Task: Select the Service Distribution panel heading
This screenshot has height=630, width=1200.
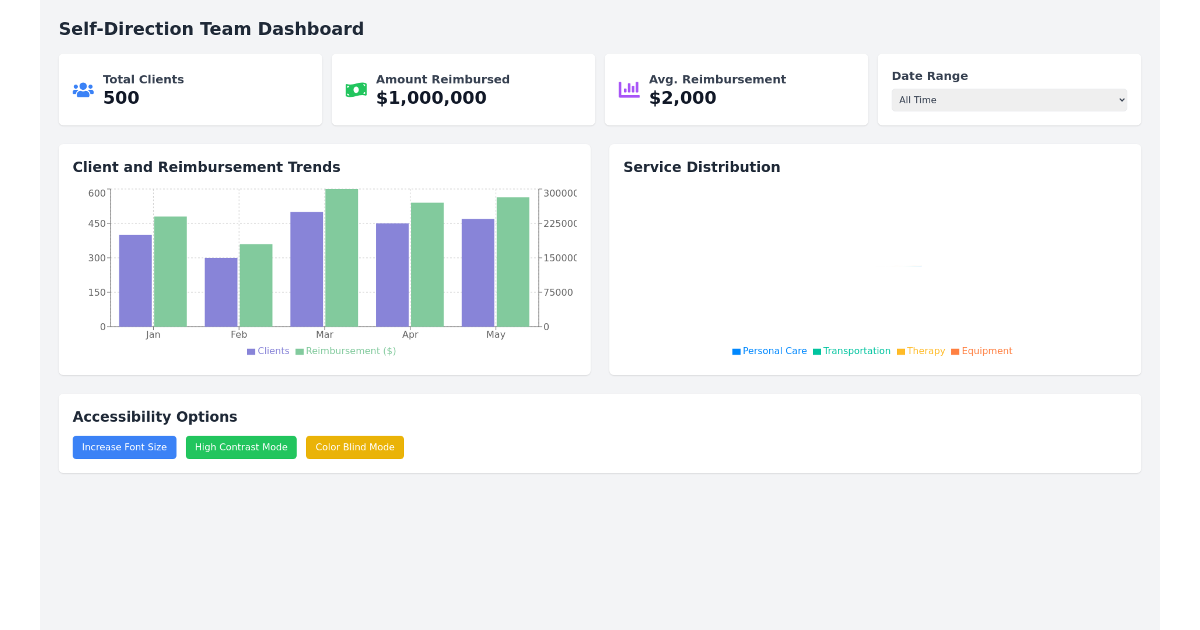Action: point(701,167)
